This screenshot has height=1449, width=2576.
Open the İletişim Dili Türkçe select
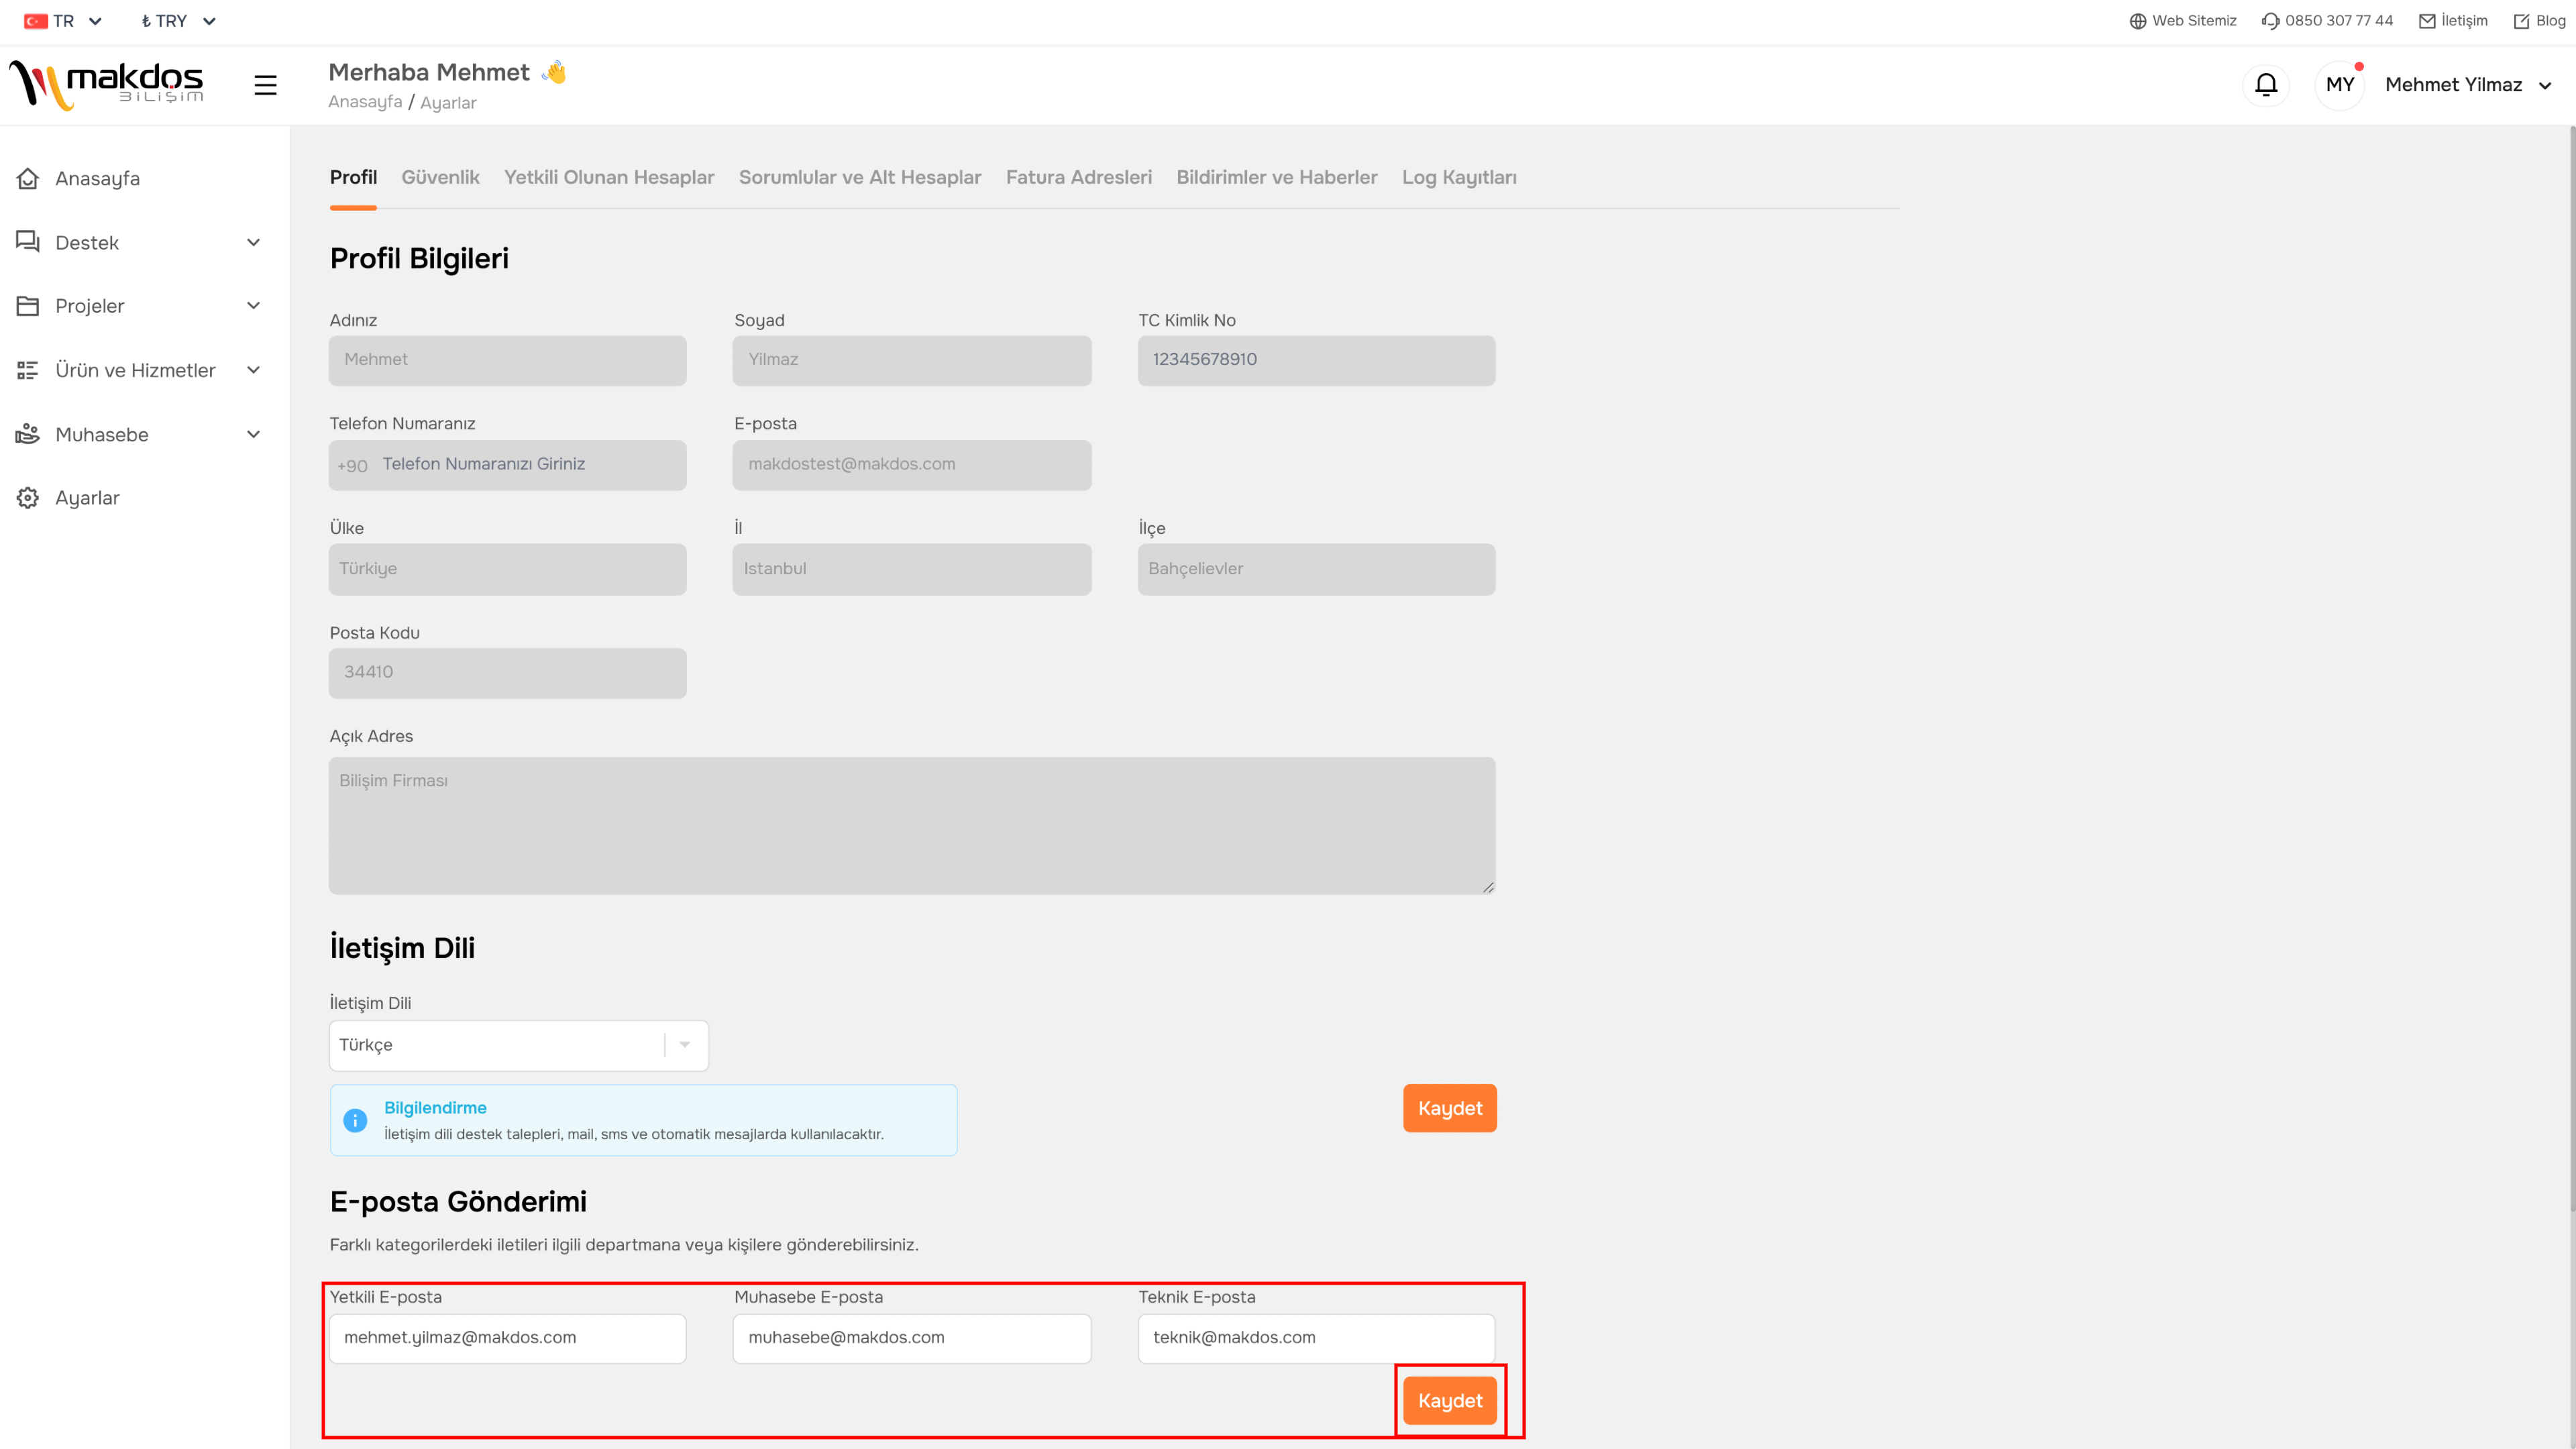[519, 1045]
